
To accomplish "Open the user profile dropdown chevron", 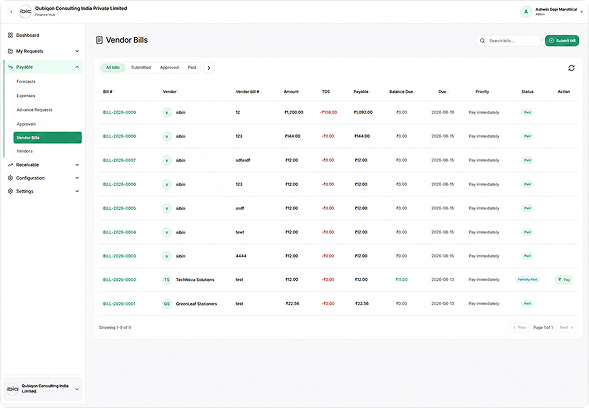I will [581, 12].
